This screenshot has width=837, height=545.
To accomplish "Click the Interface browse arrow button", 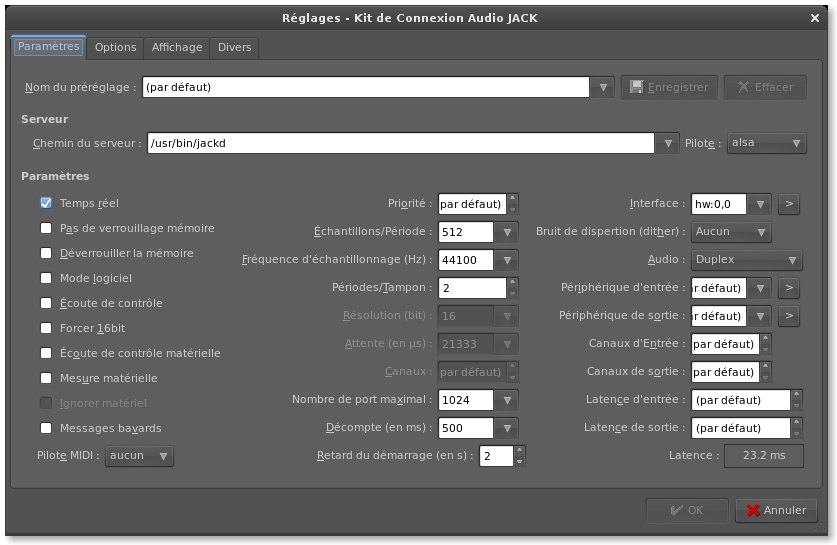I will (x=788, y=204).
